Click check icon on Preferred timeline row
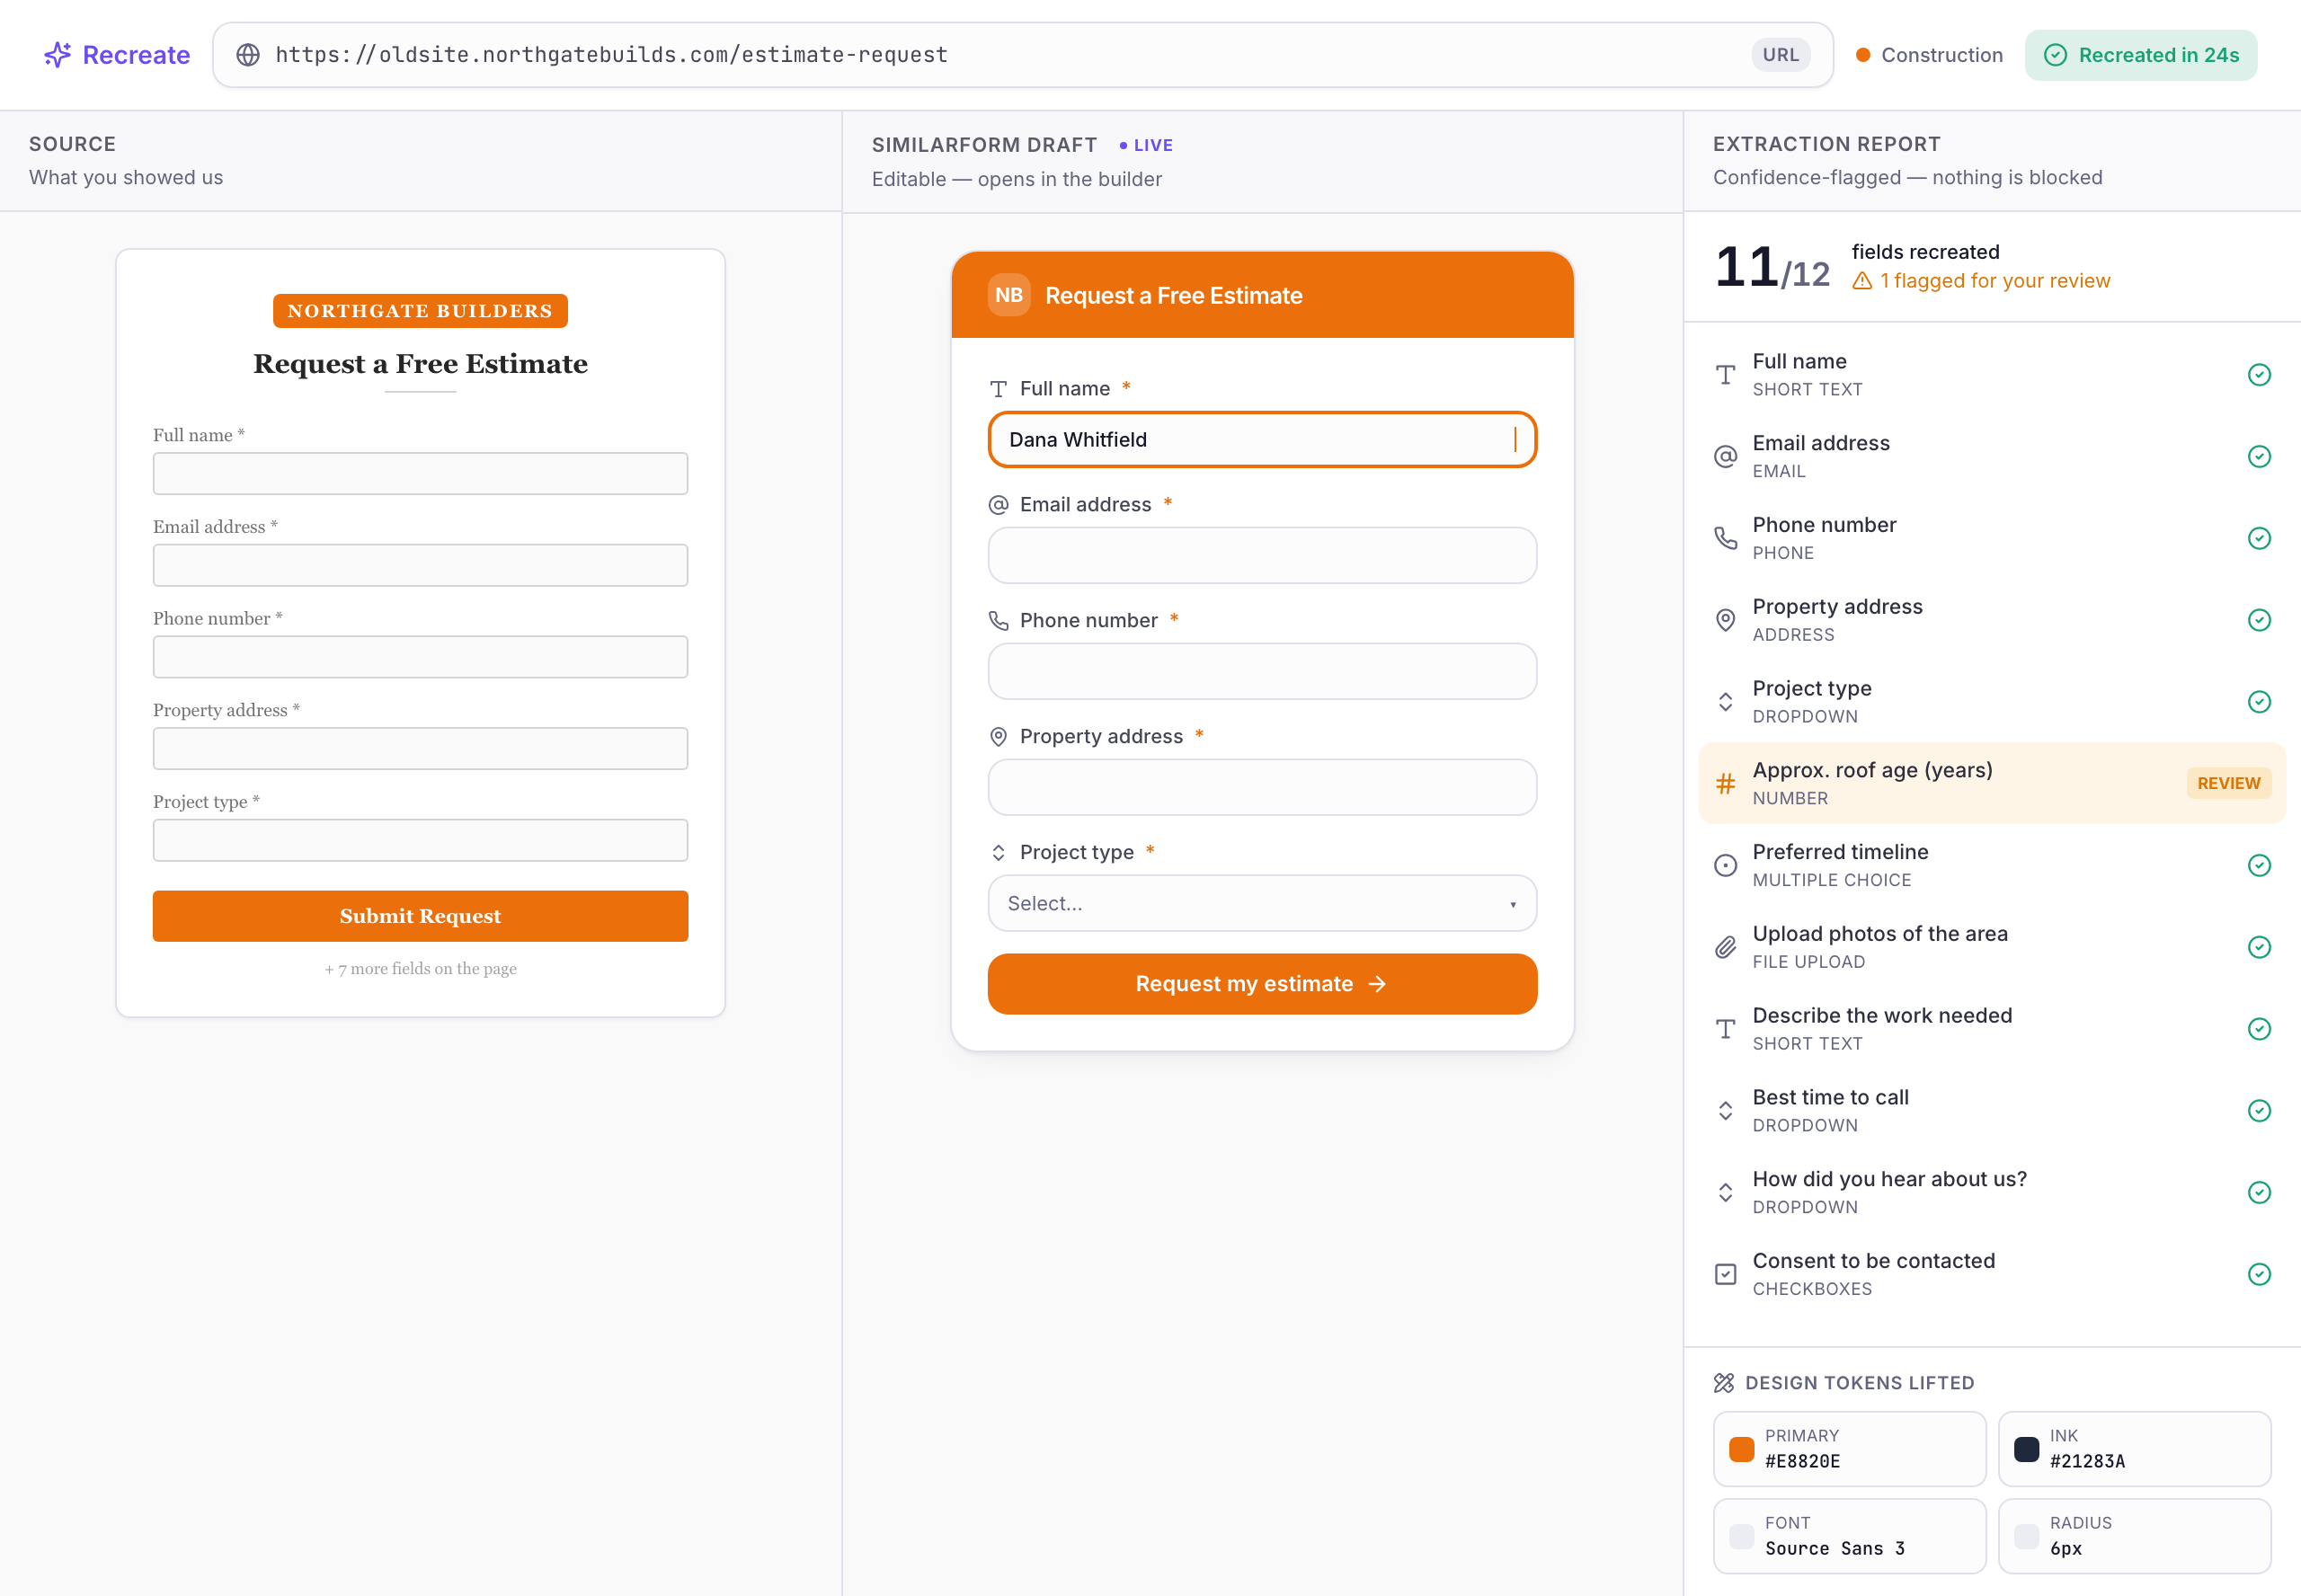The image size is (2301, 1596). (x=2259, y=865)
